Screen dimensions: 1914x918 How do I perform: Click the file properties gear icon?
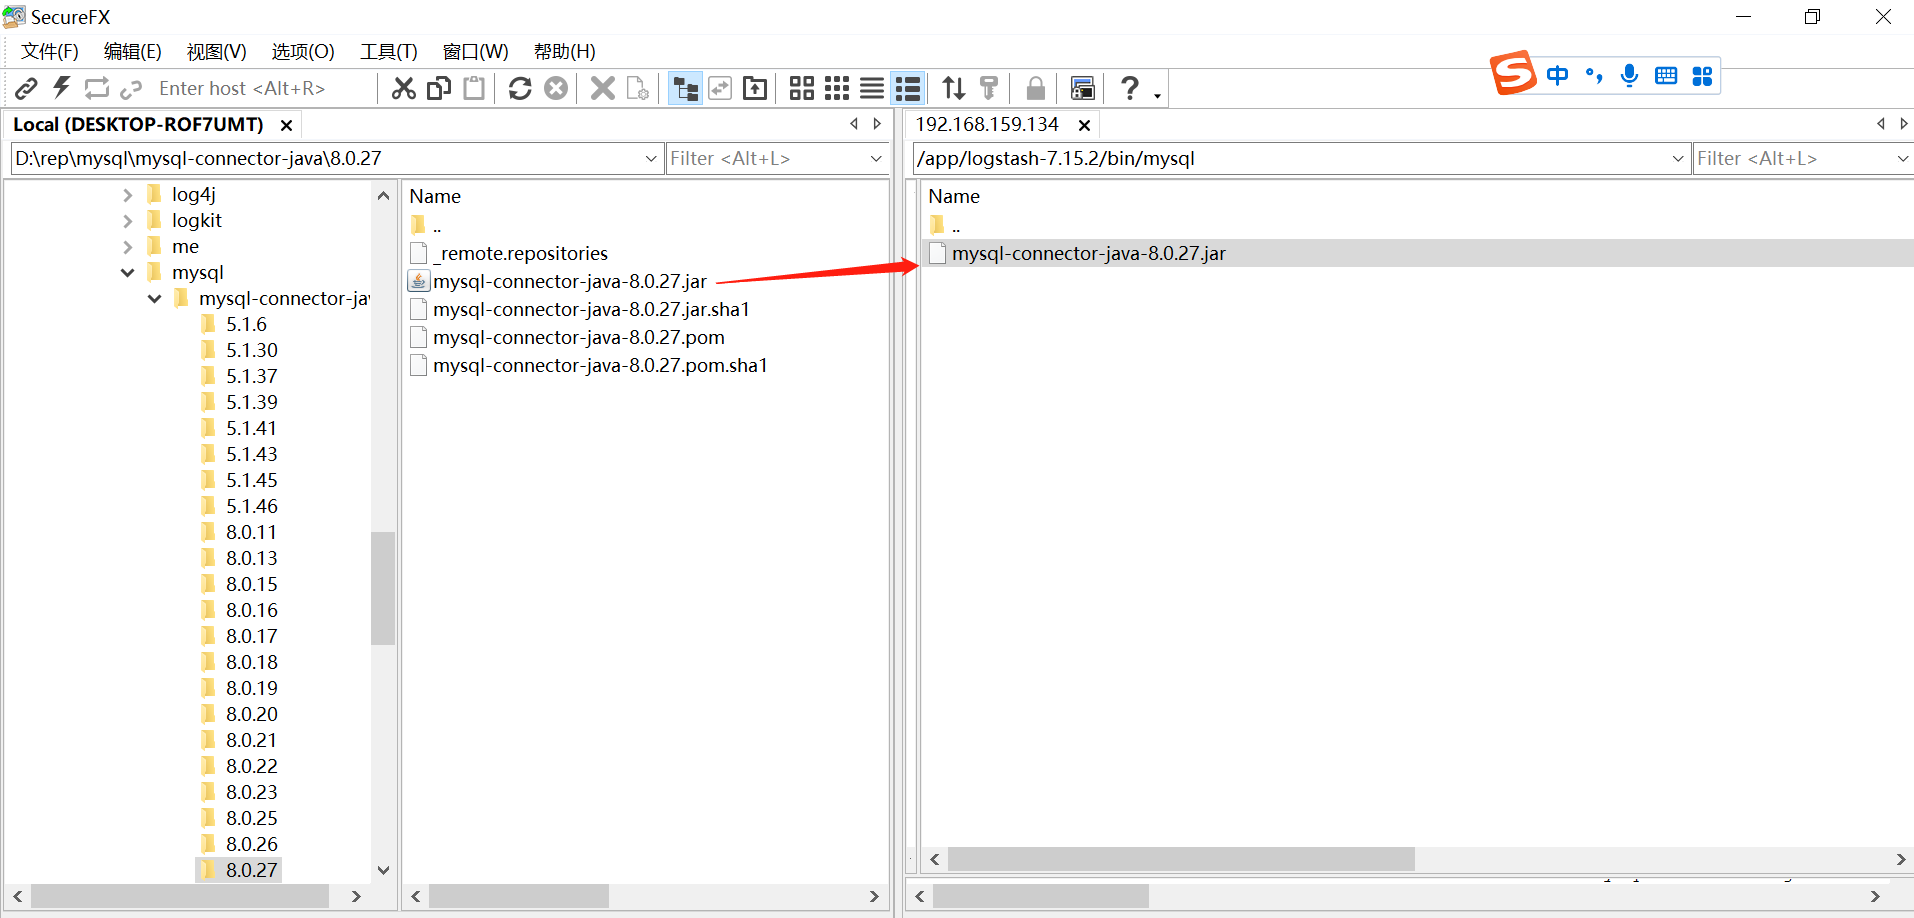click(x=638, y=89)
